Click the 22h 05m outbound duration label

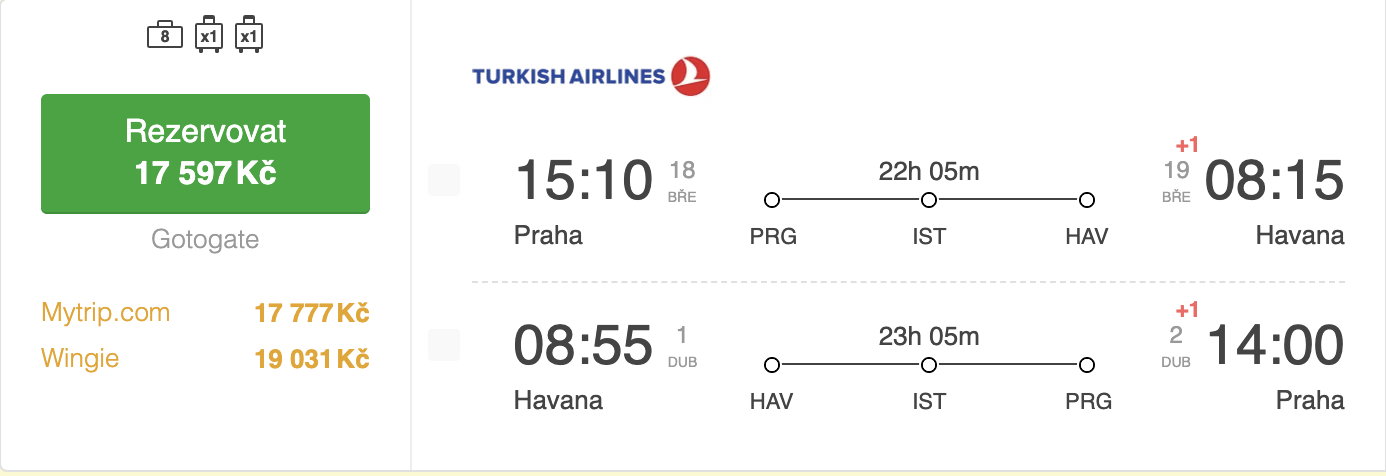[x=929, y=172]
